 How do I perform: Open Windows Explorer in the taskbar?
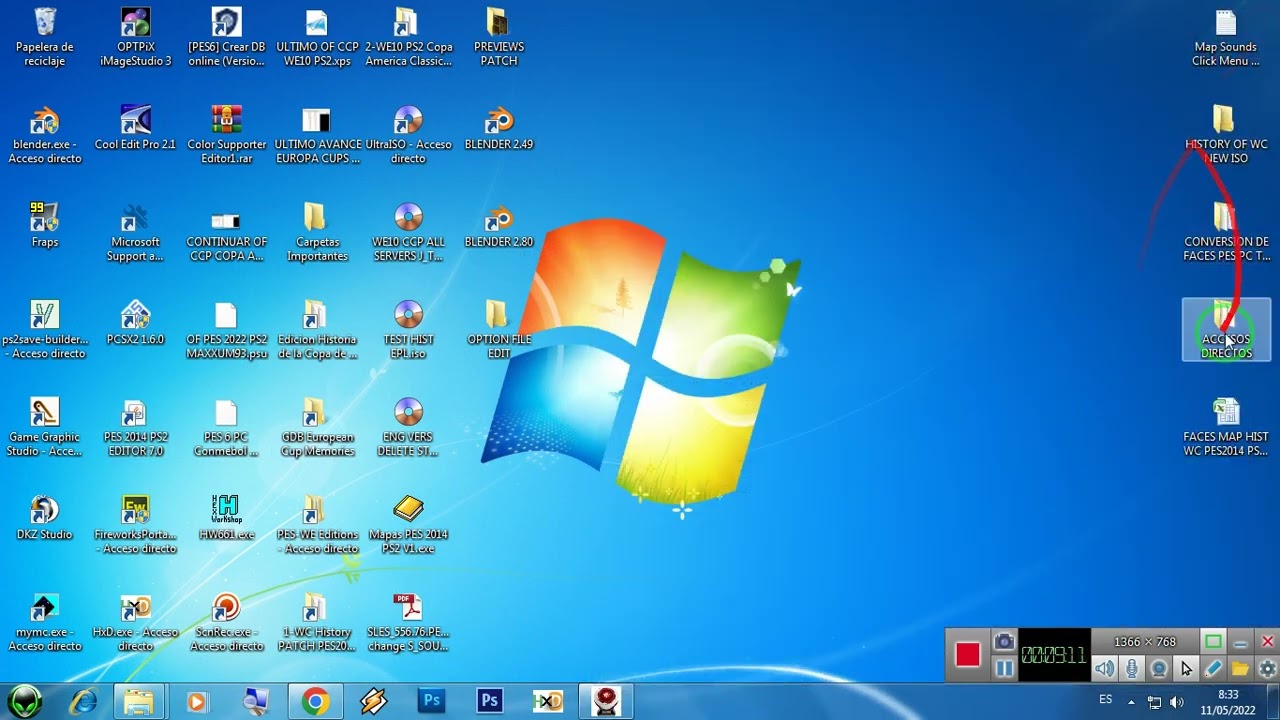[139, 701]
